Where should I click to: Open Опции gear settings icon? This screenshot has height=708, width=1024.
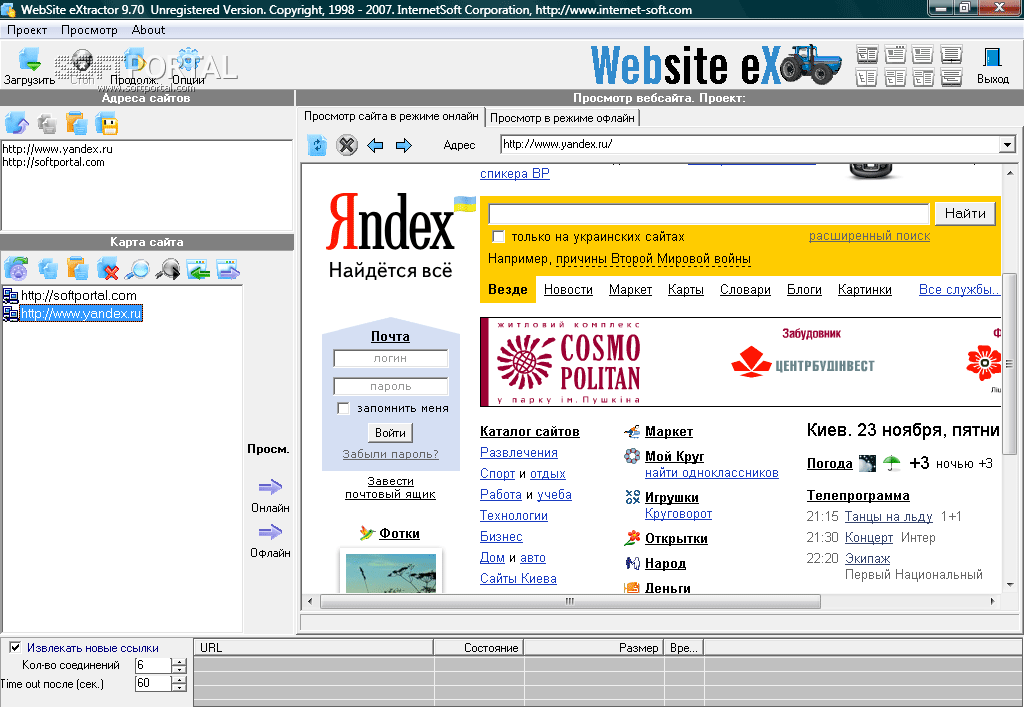tap(188, 60)
